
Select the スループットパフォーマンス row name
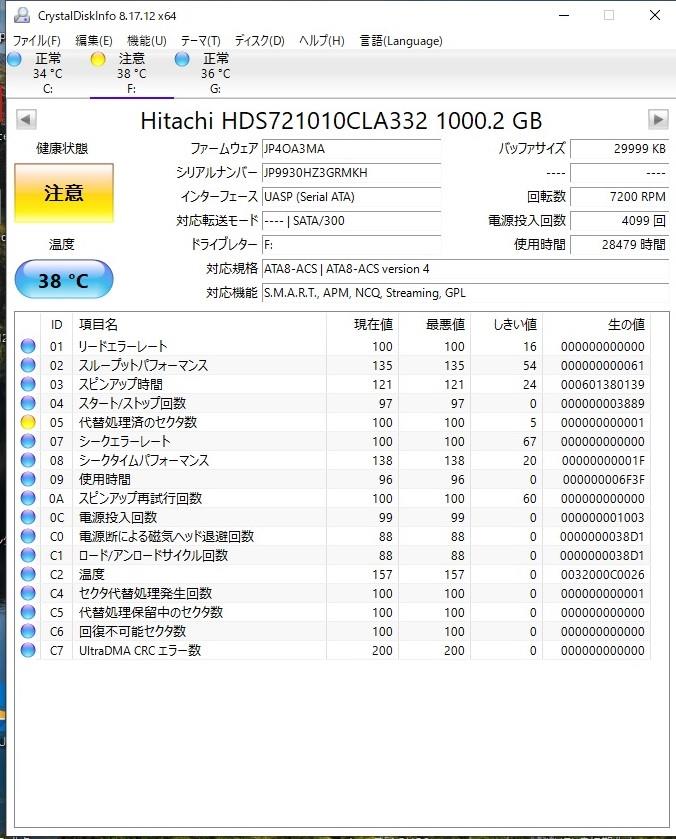[x=143, y=365]
